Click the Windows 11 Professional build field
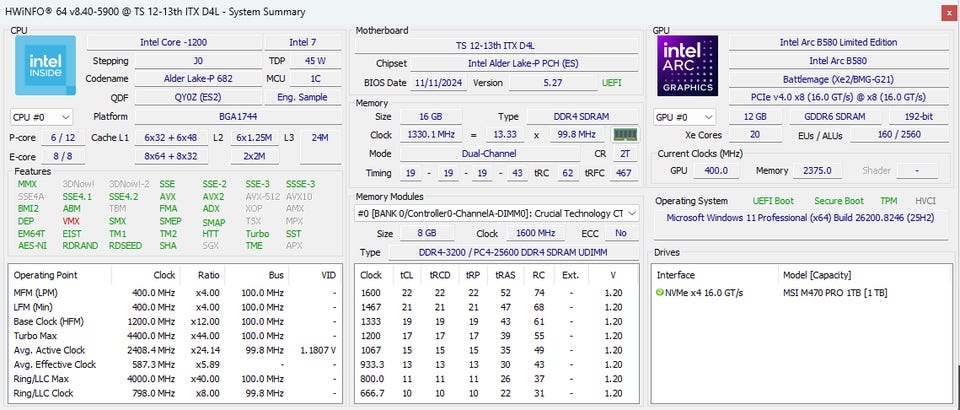This screenshot has width=960, height=410. (801, 225)
